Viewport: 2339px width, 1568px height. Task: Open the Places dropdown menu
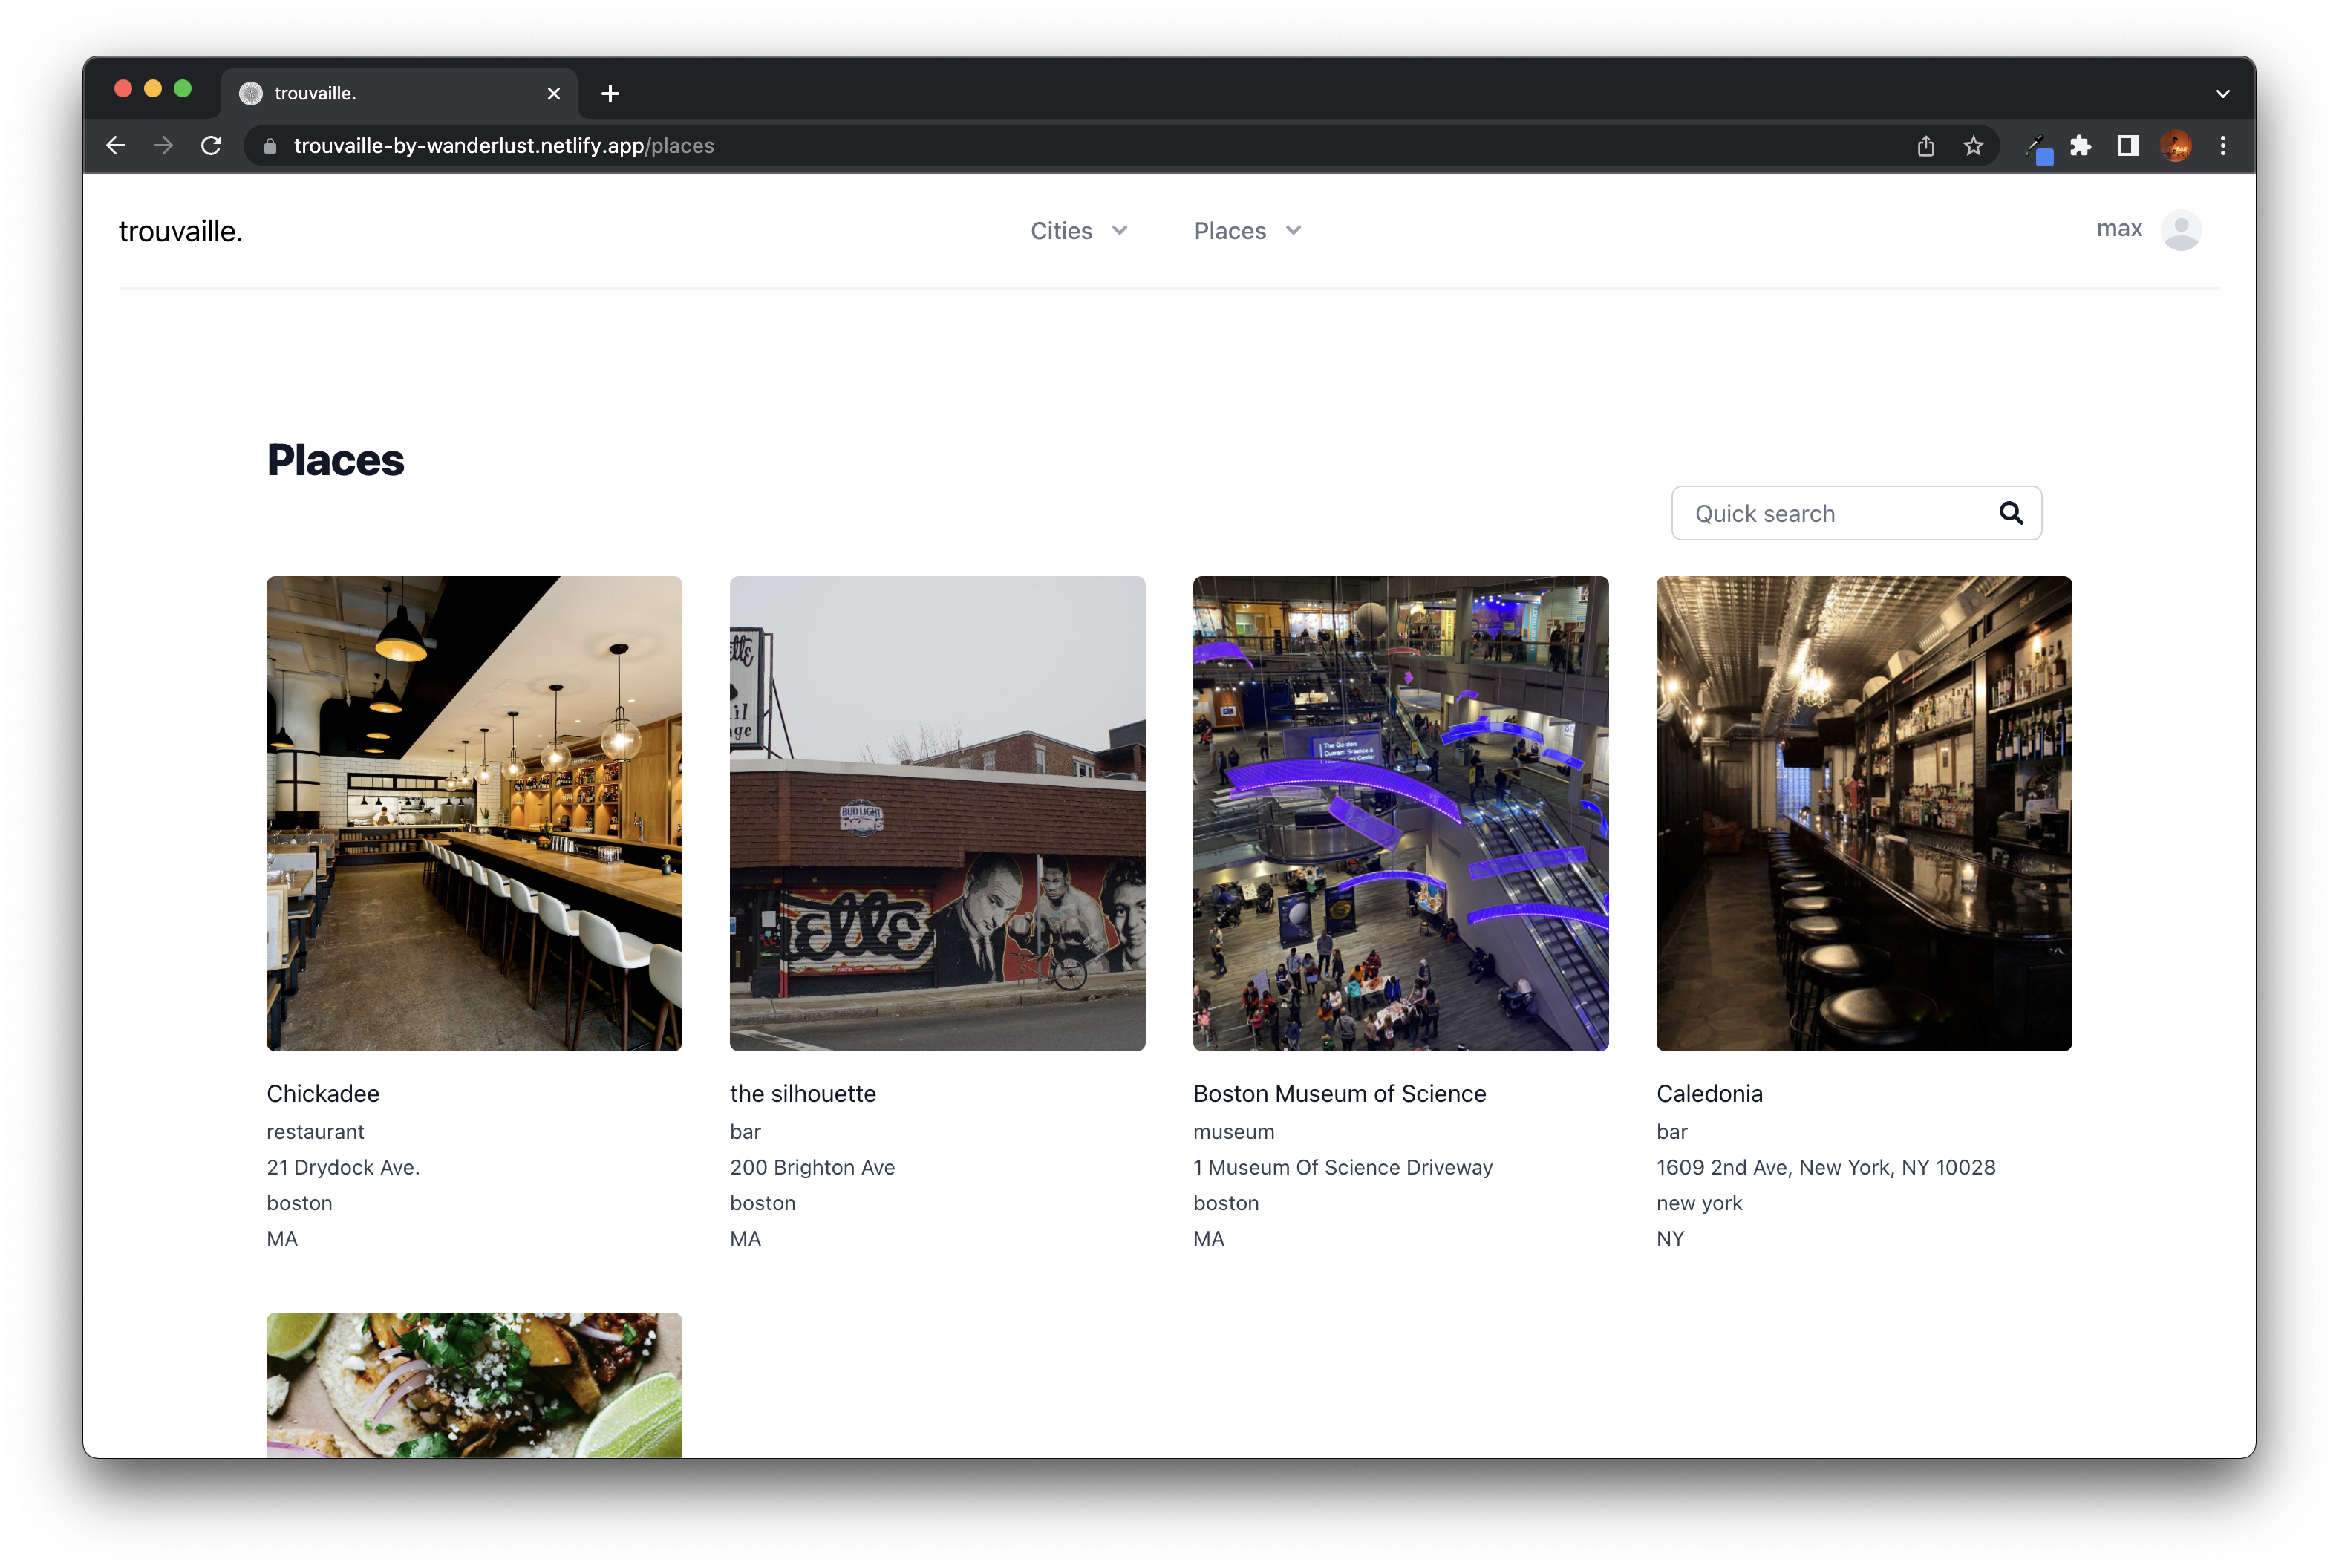pos(1247,231)
